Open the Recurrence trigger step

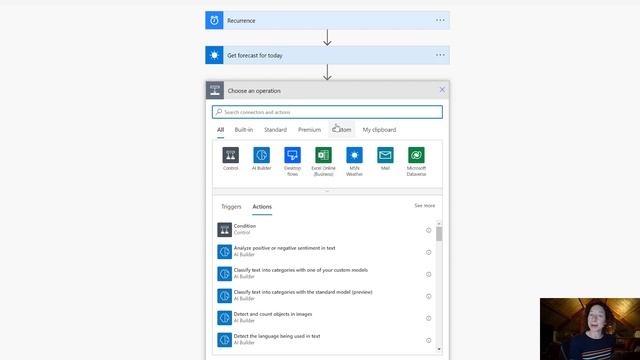click(327, 20)
